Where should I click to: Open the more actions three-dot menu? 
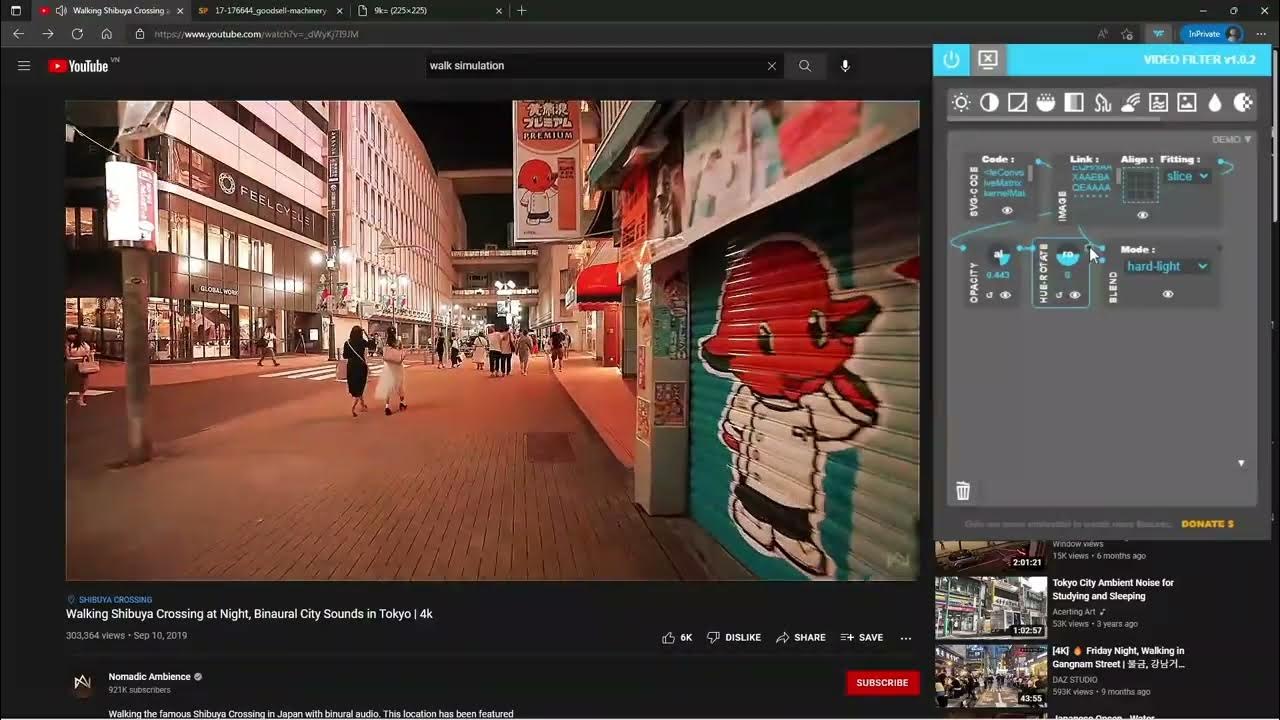(906, 637)
